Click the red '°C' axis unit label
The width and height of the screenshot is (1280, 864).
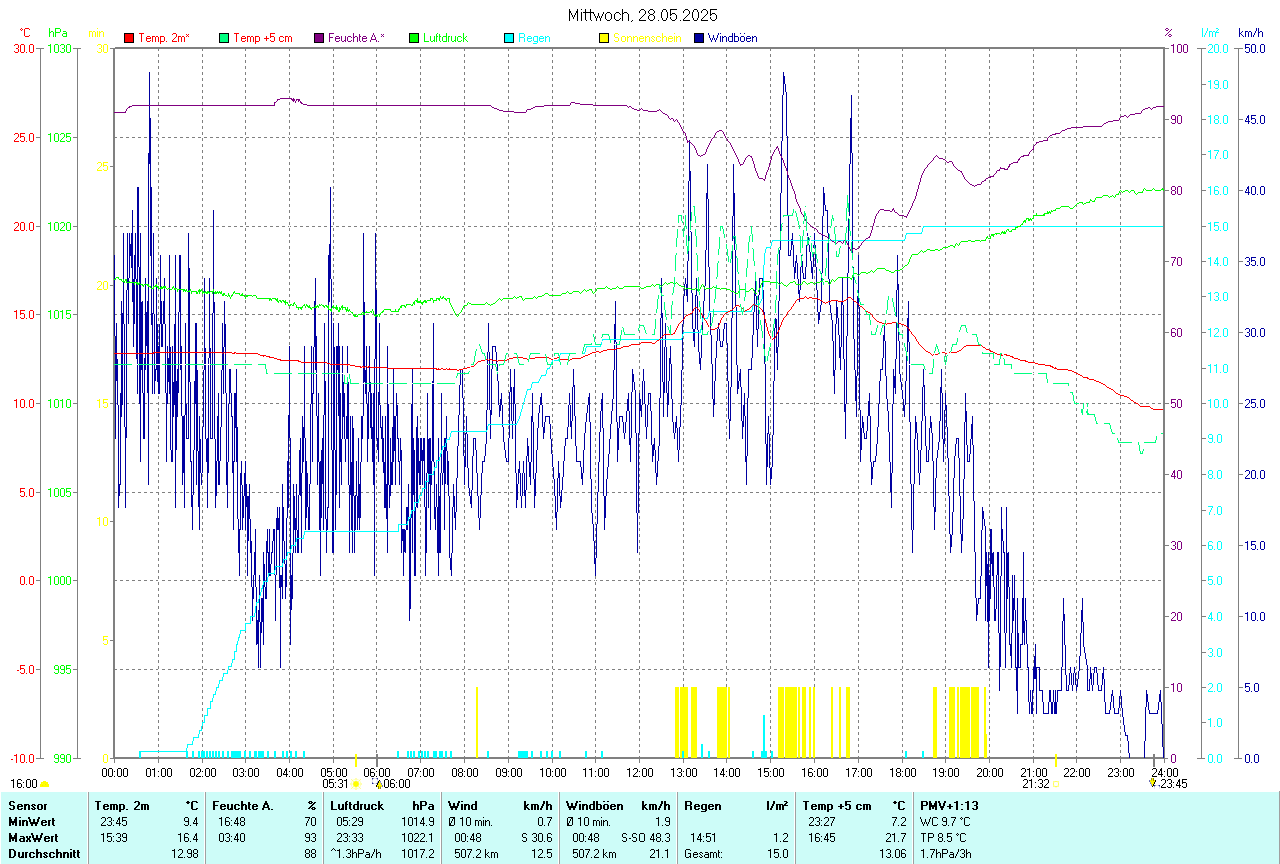[26, 33]
